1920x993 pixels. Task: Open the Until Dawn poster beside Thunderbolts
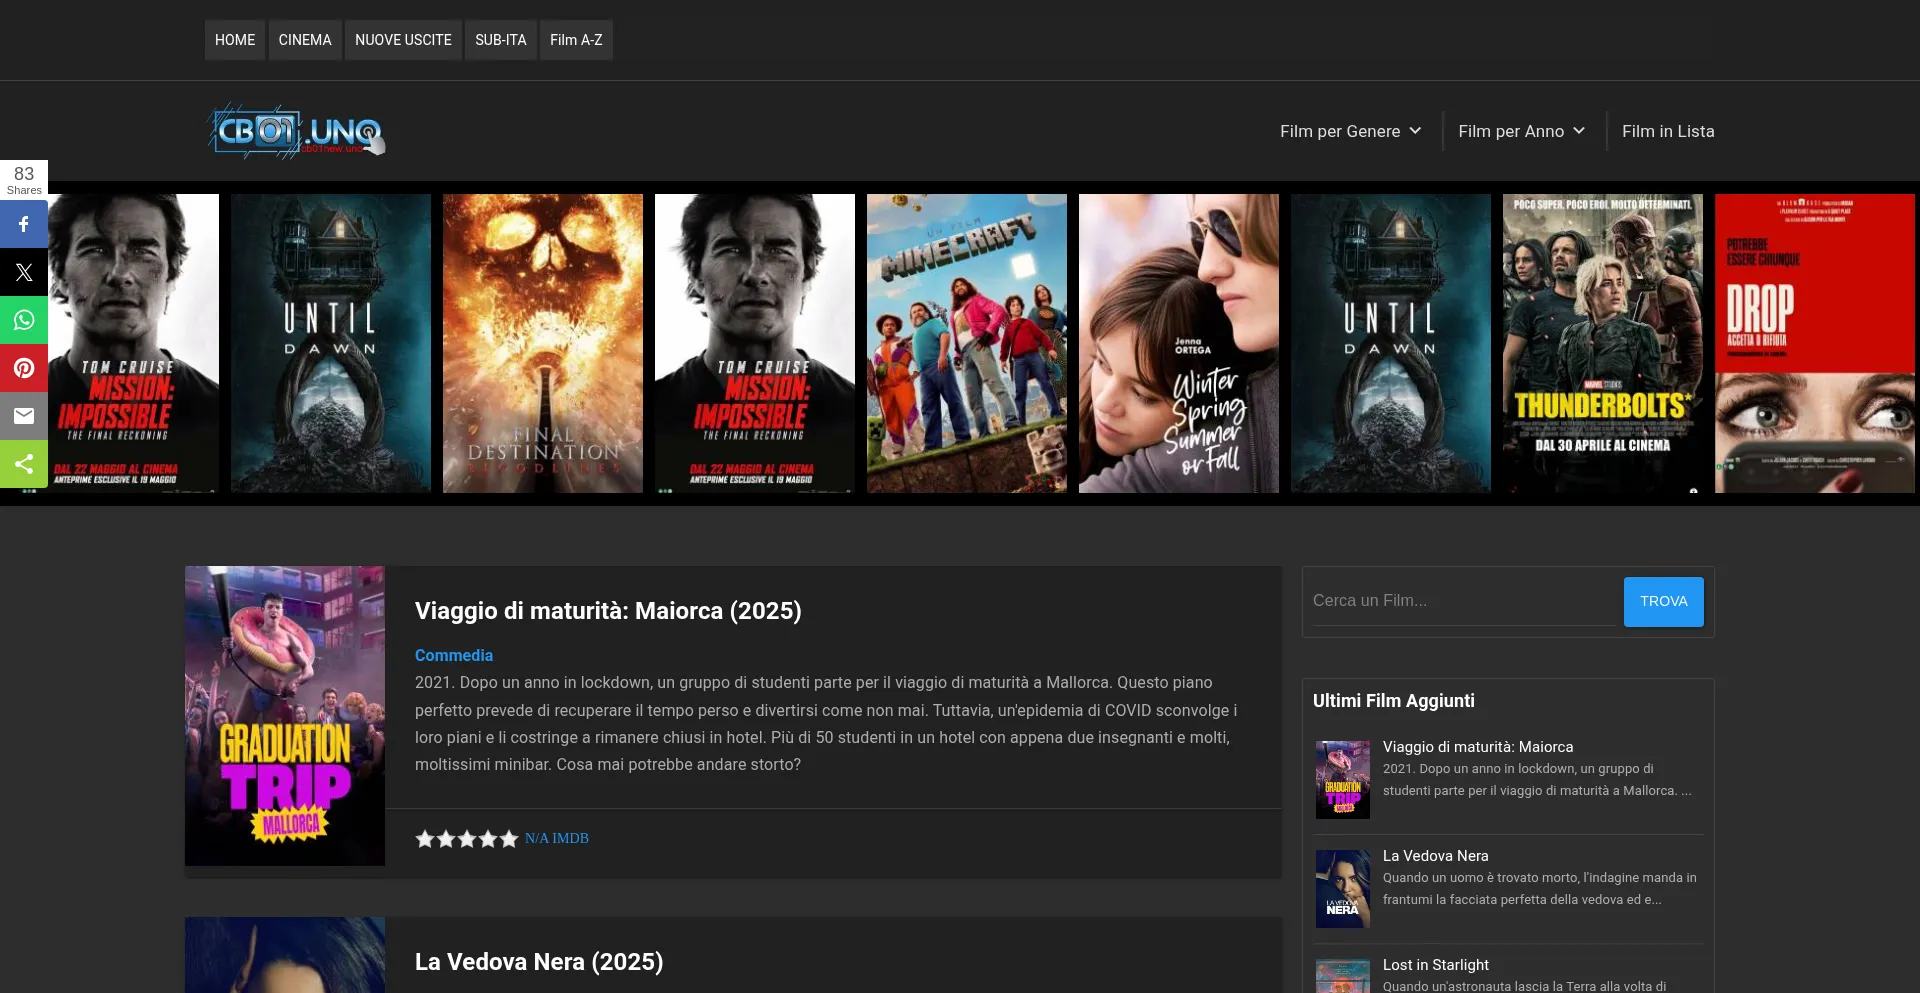coord(1391,343)
